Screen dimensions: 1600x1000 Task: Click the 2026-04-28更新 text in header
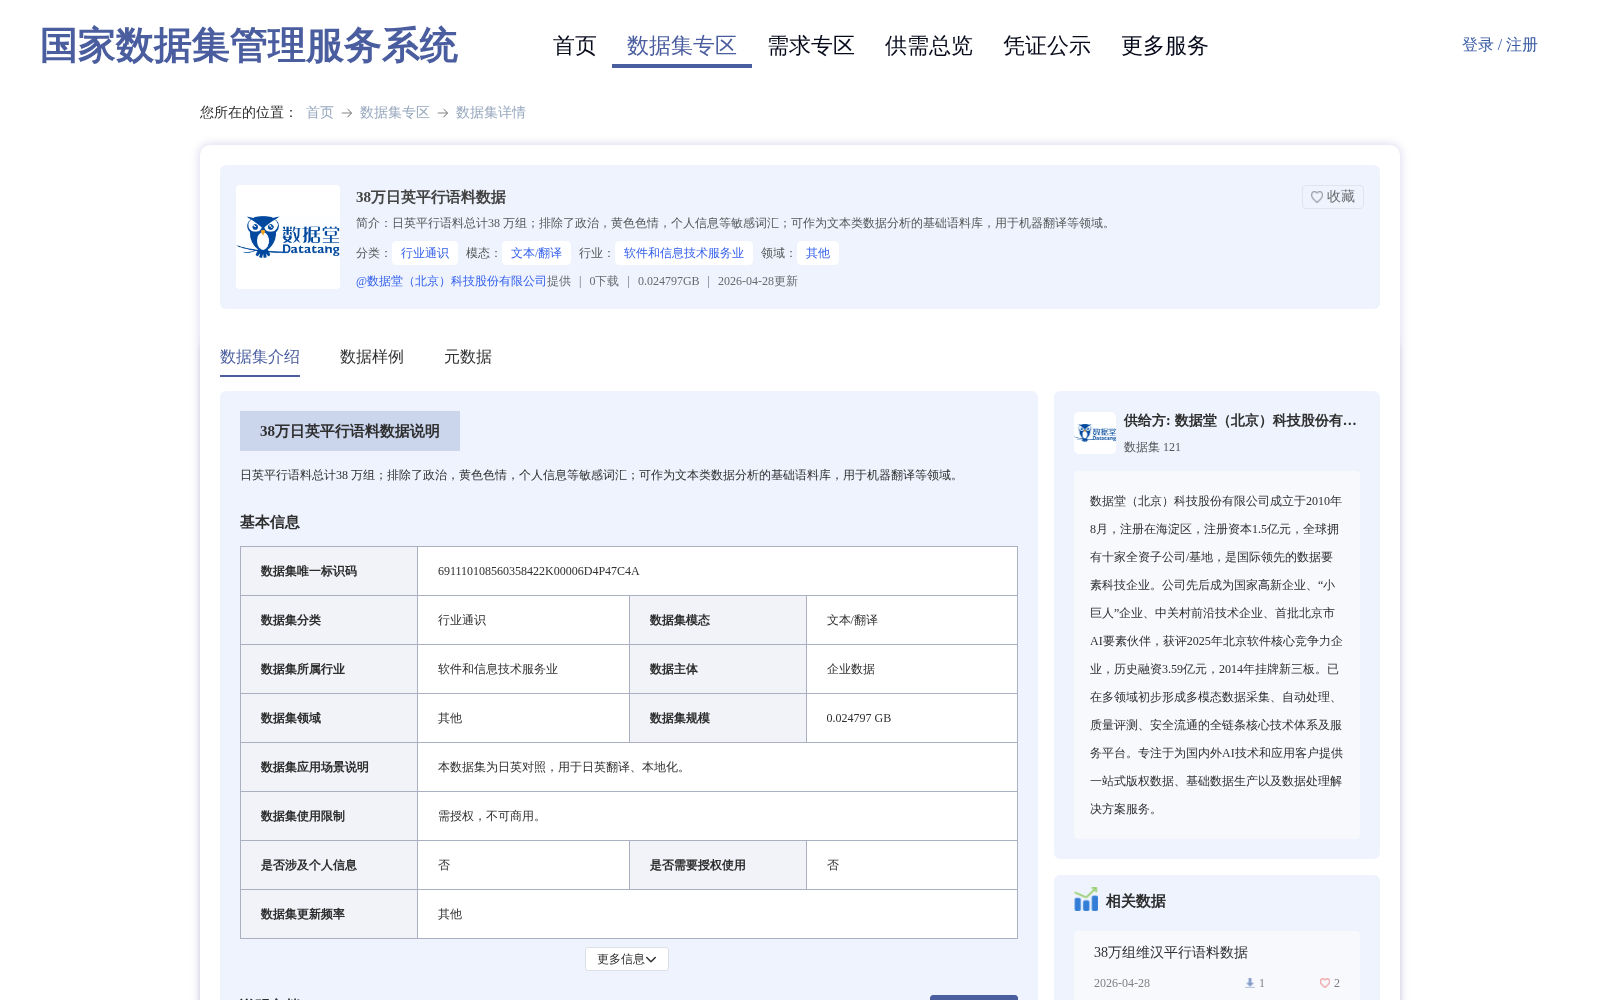tap(758, 281)
